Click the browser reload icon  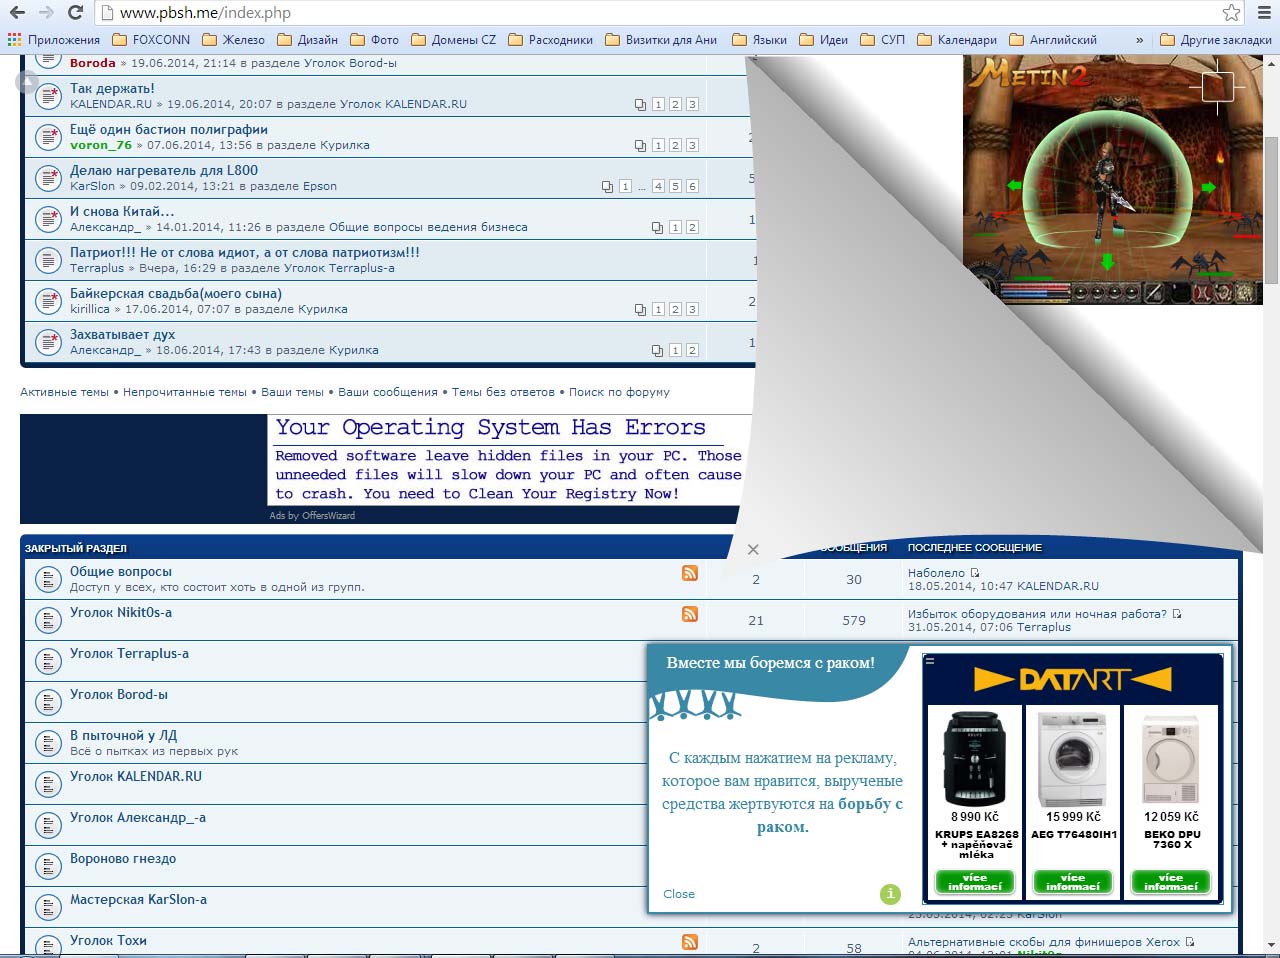[x=75, y=13]
